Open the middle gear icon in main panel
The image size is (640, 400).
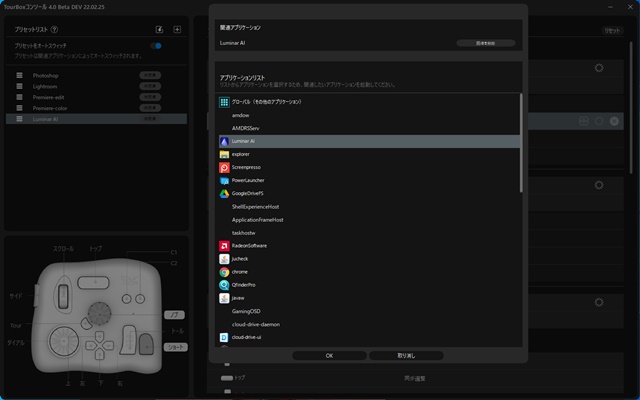[599, 185]
